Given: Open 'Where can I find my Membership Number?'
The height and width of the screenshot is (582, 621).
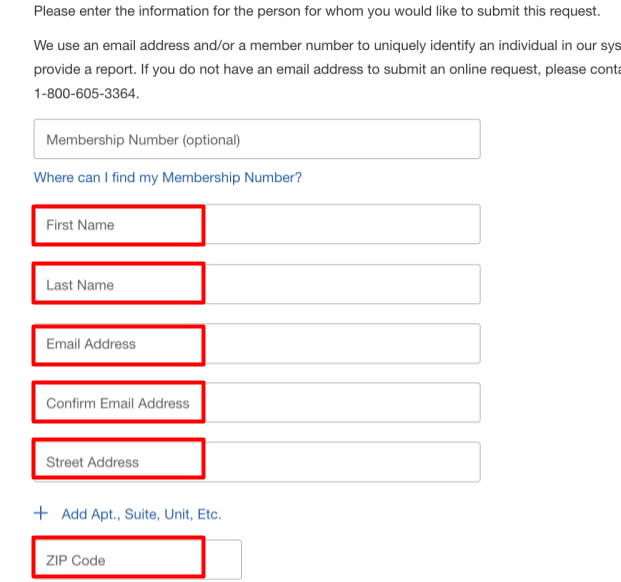Looking at the screenshot, I should pos(167,177).
